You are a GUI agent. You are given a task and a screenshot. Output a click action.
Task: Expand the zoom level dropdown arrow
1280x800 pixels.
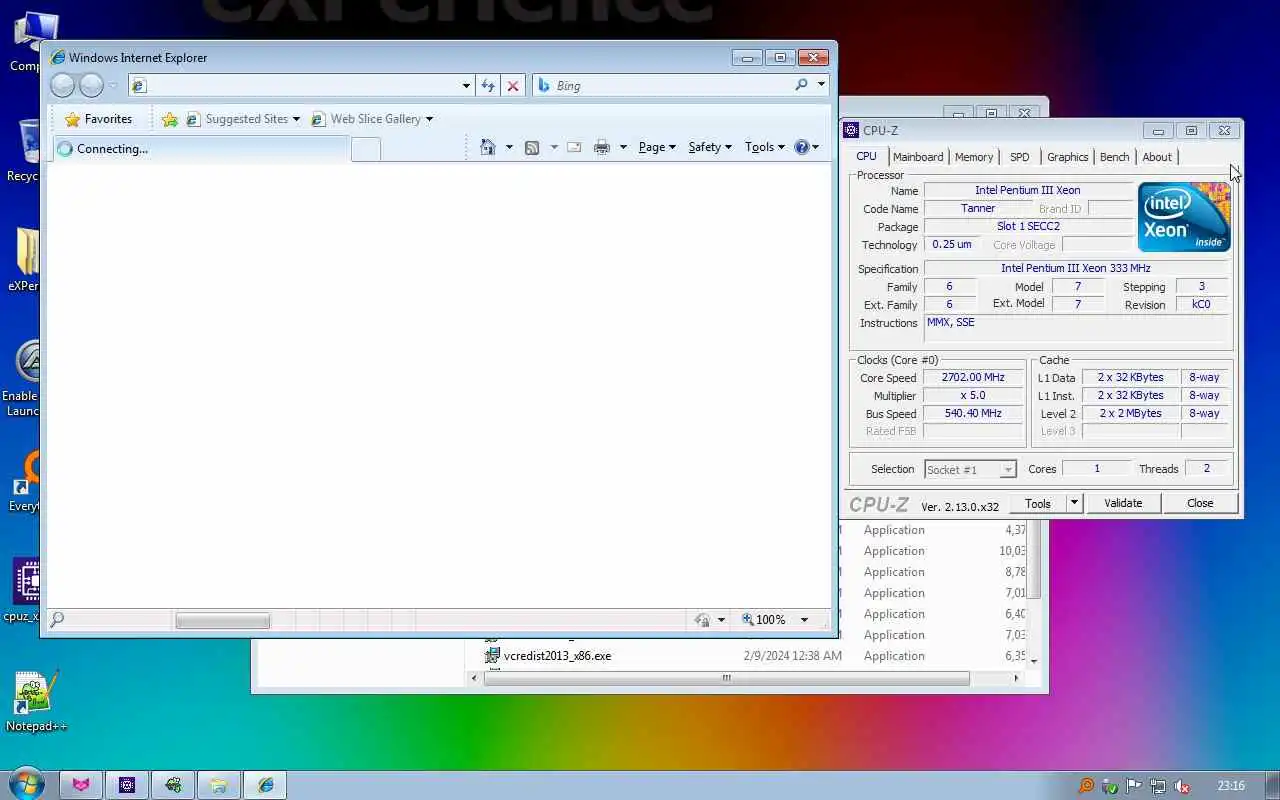tap(803, 620)
